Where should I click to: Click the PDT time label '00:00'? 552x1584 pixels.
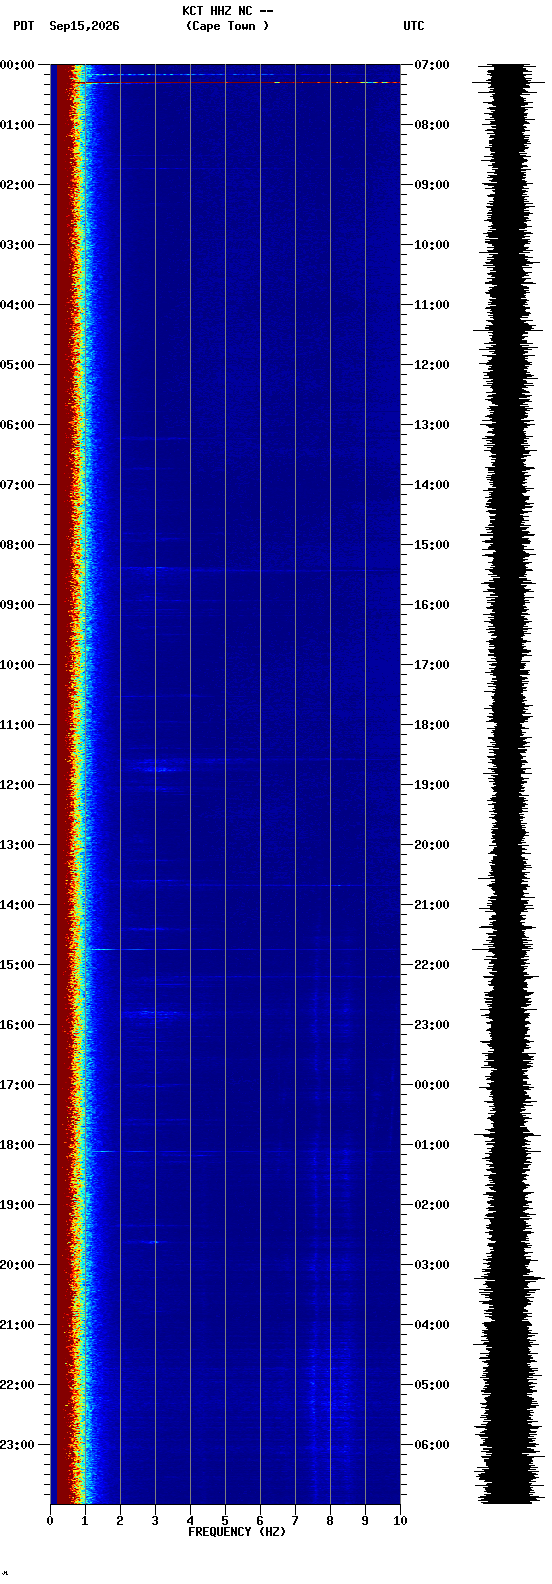16,65
